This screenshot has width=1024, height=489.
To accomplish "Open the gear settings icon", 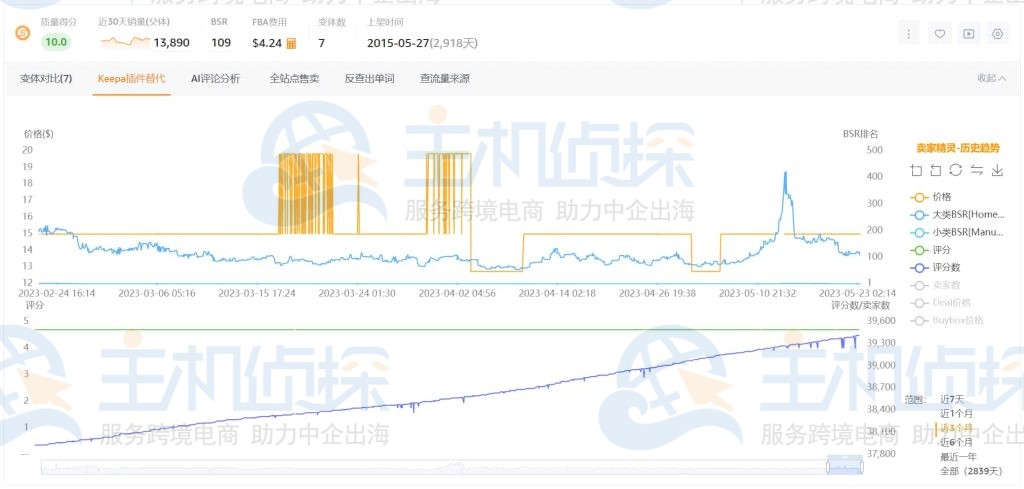I will tap(997, 34).
